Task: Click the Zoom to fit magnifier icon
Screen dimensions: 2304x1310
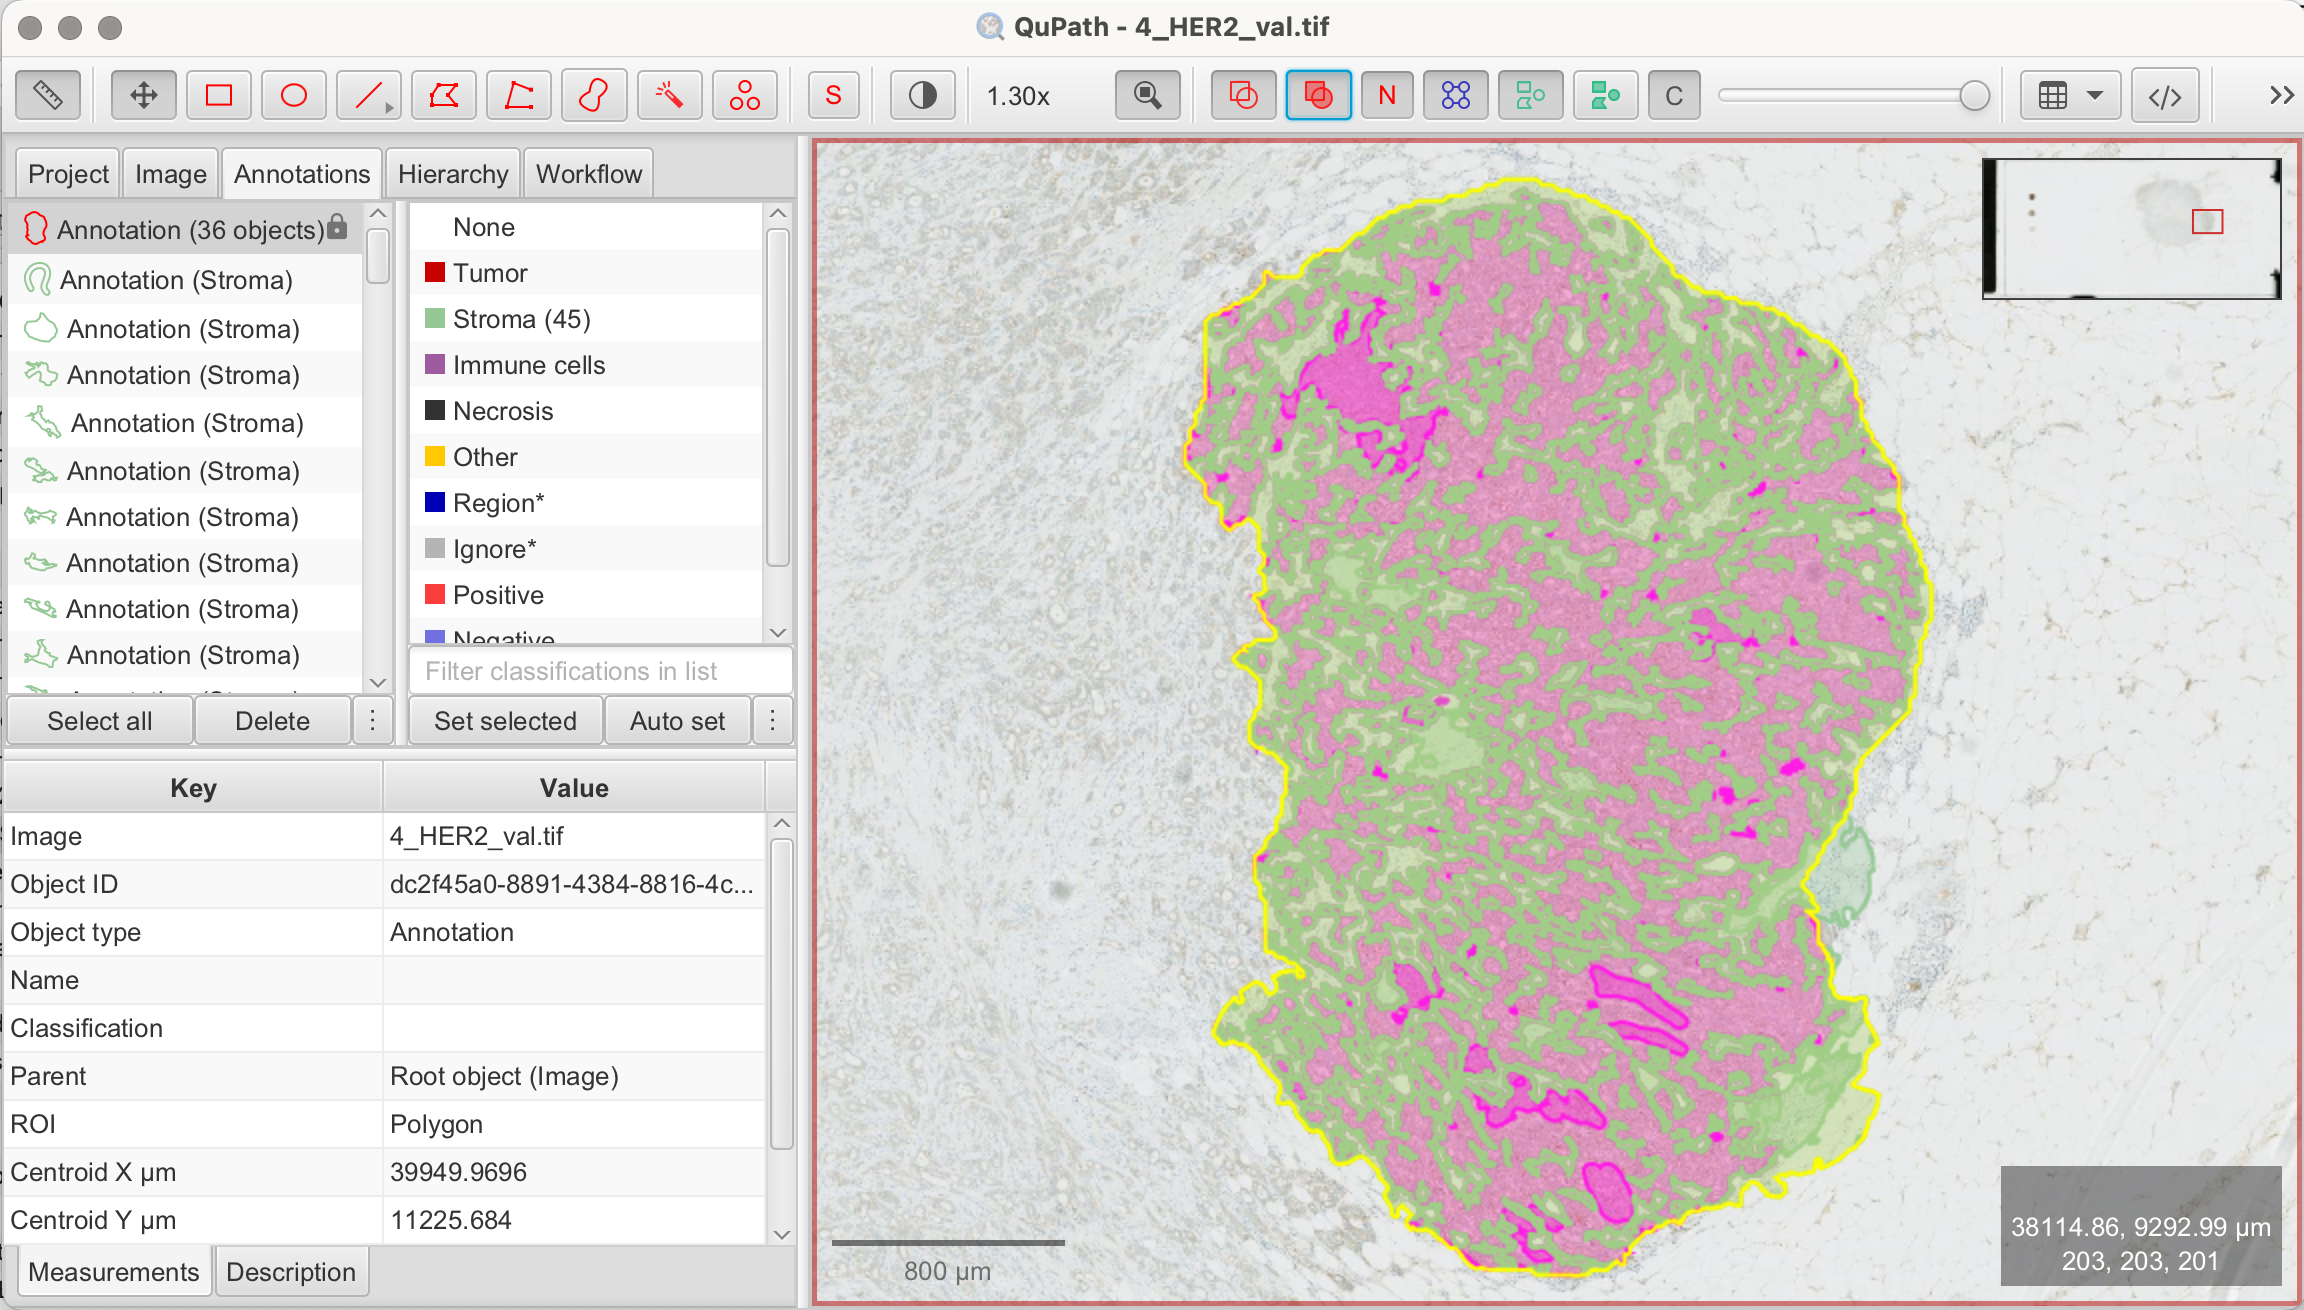Action: click(1147, 96)
